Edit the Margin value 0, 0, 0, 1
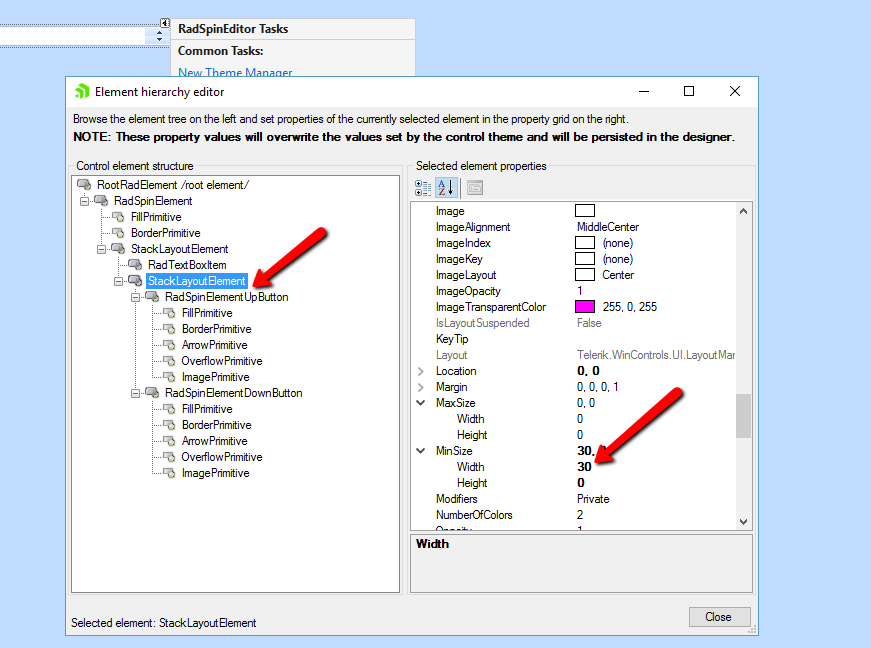871x648 pixels. pyautogui.click(x=597, y=387)
